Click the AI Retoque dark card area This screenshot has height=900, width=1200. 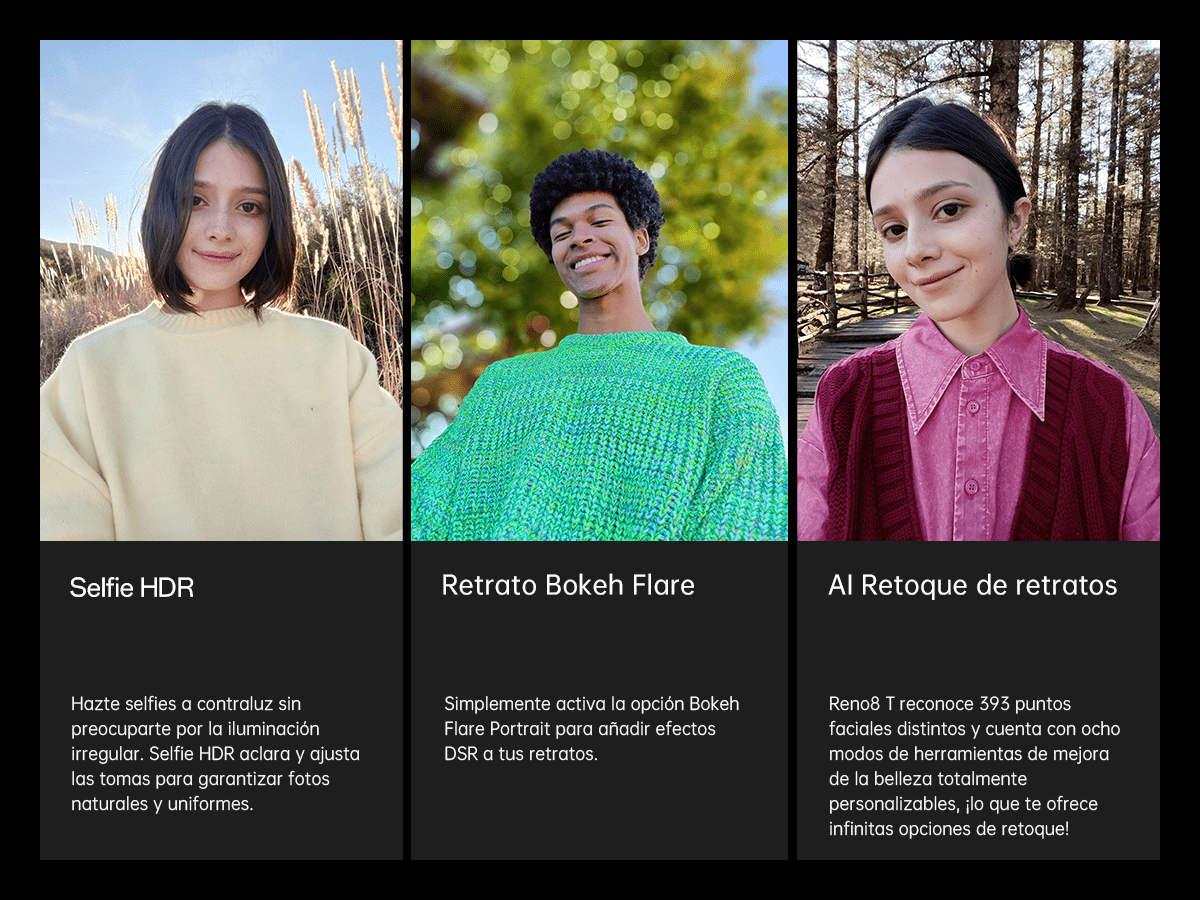click(978, 700)
